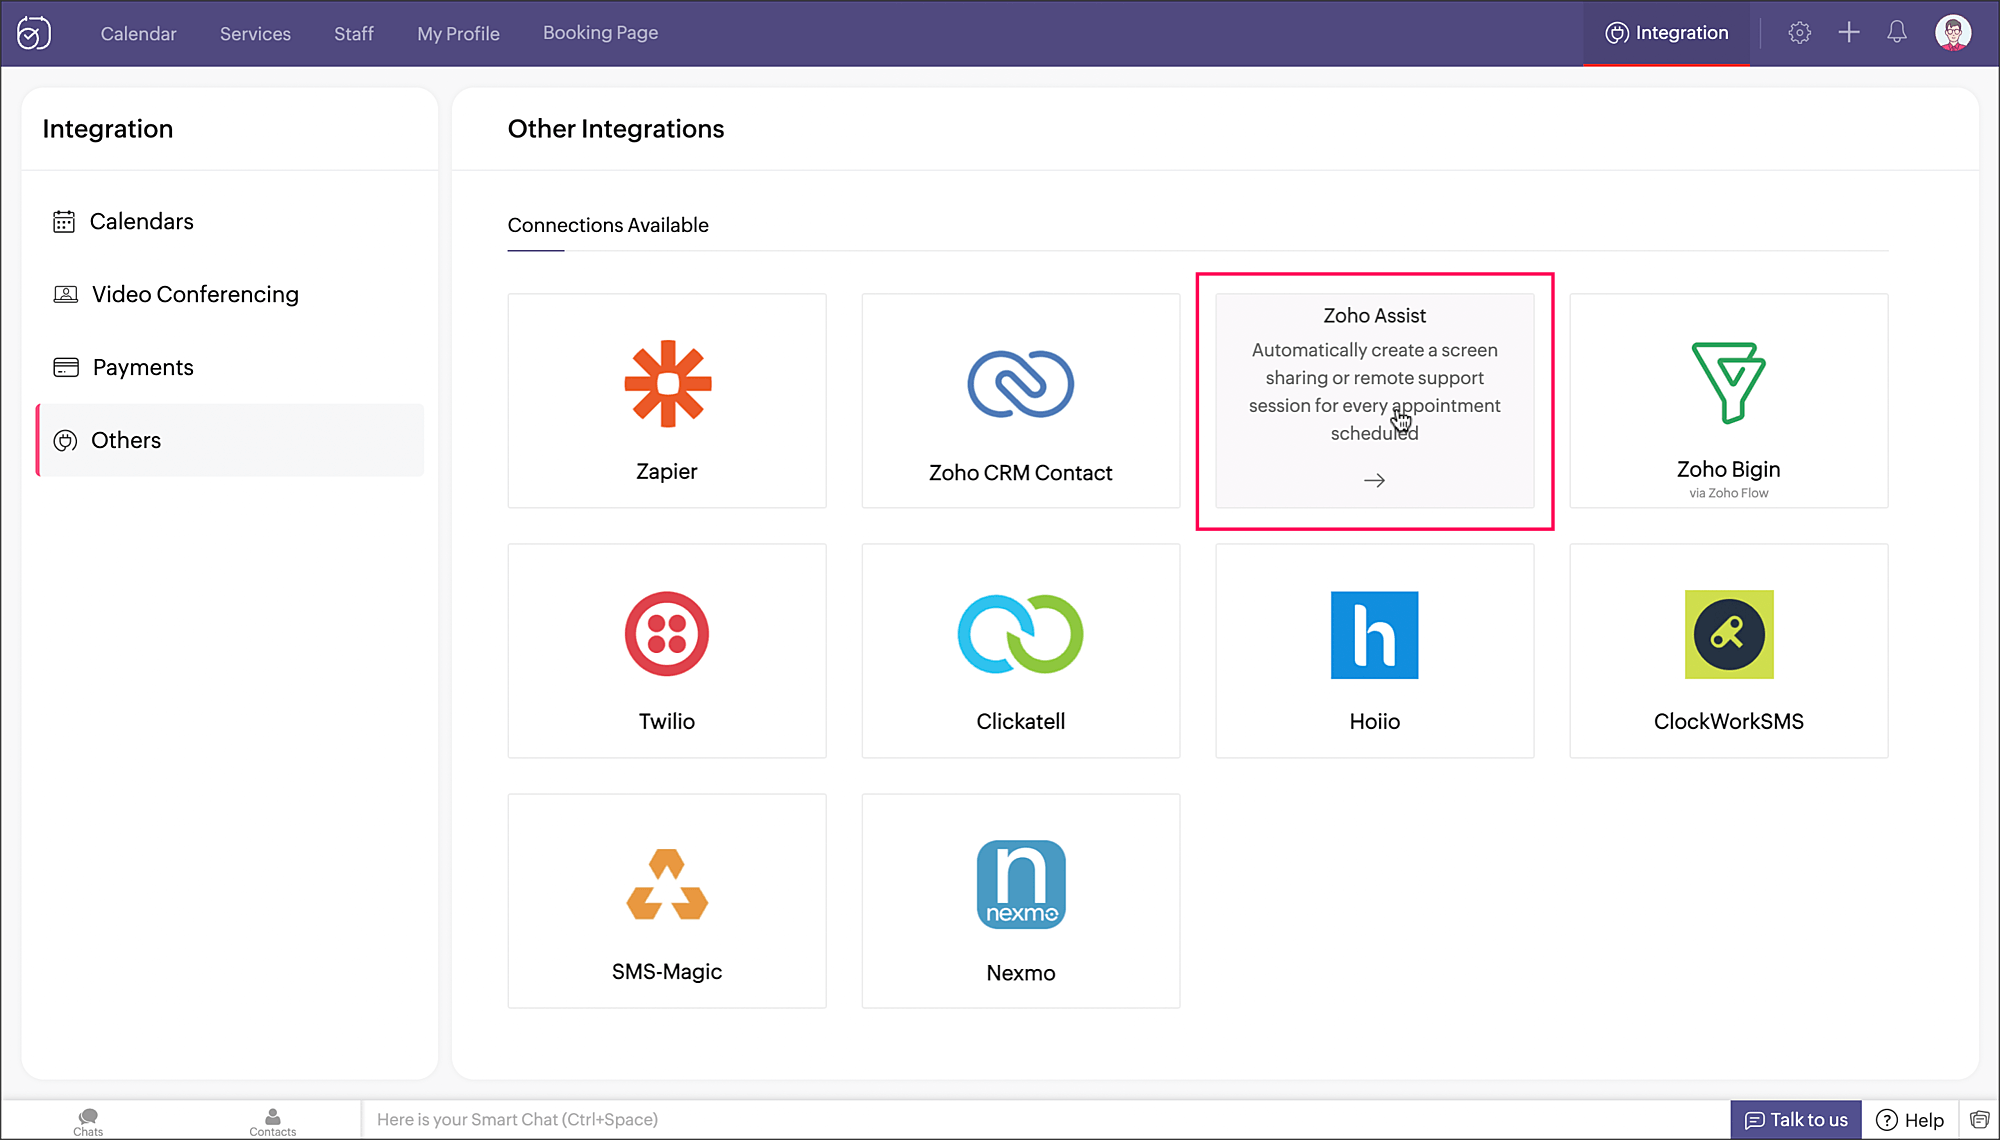Click the Clickatell label
This screenshot has height=1140, width=2000.
(1020, 721)
